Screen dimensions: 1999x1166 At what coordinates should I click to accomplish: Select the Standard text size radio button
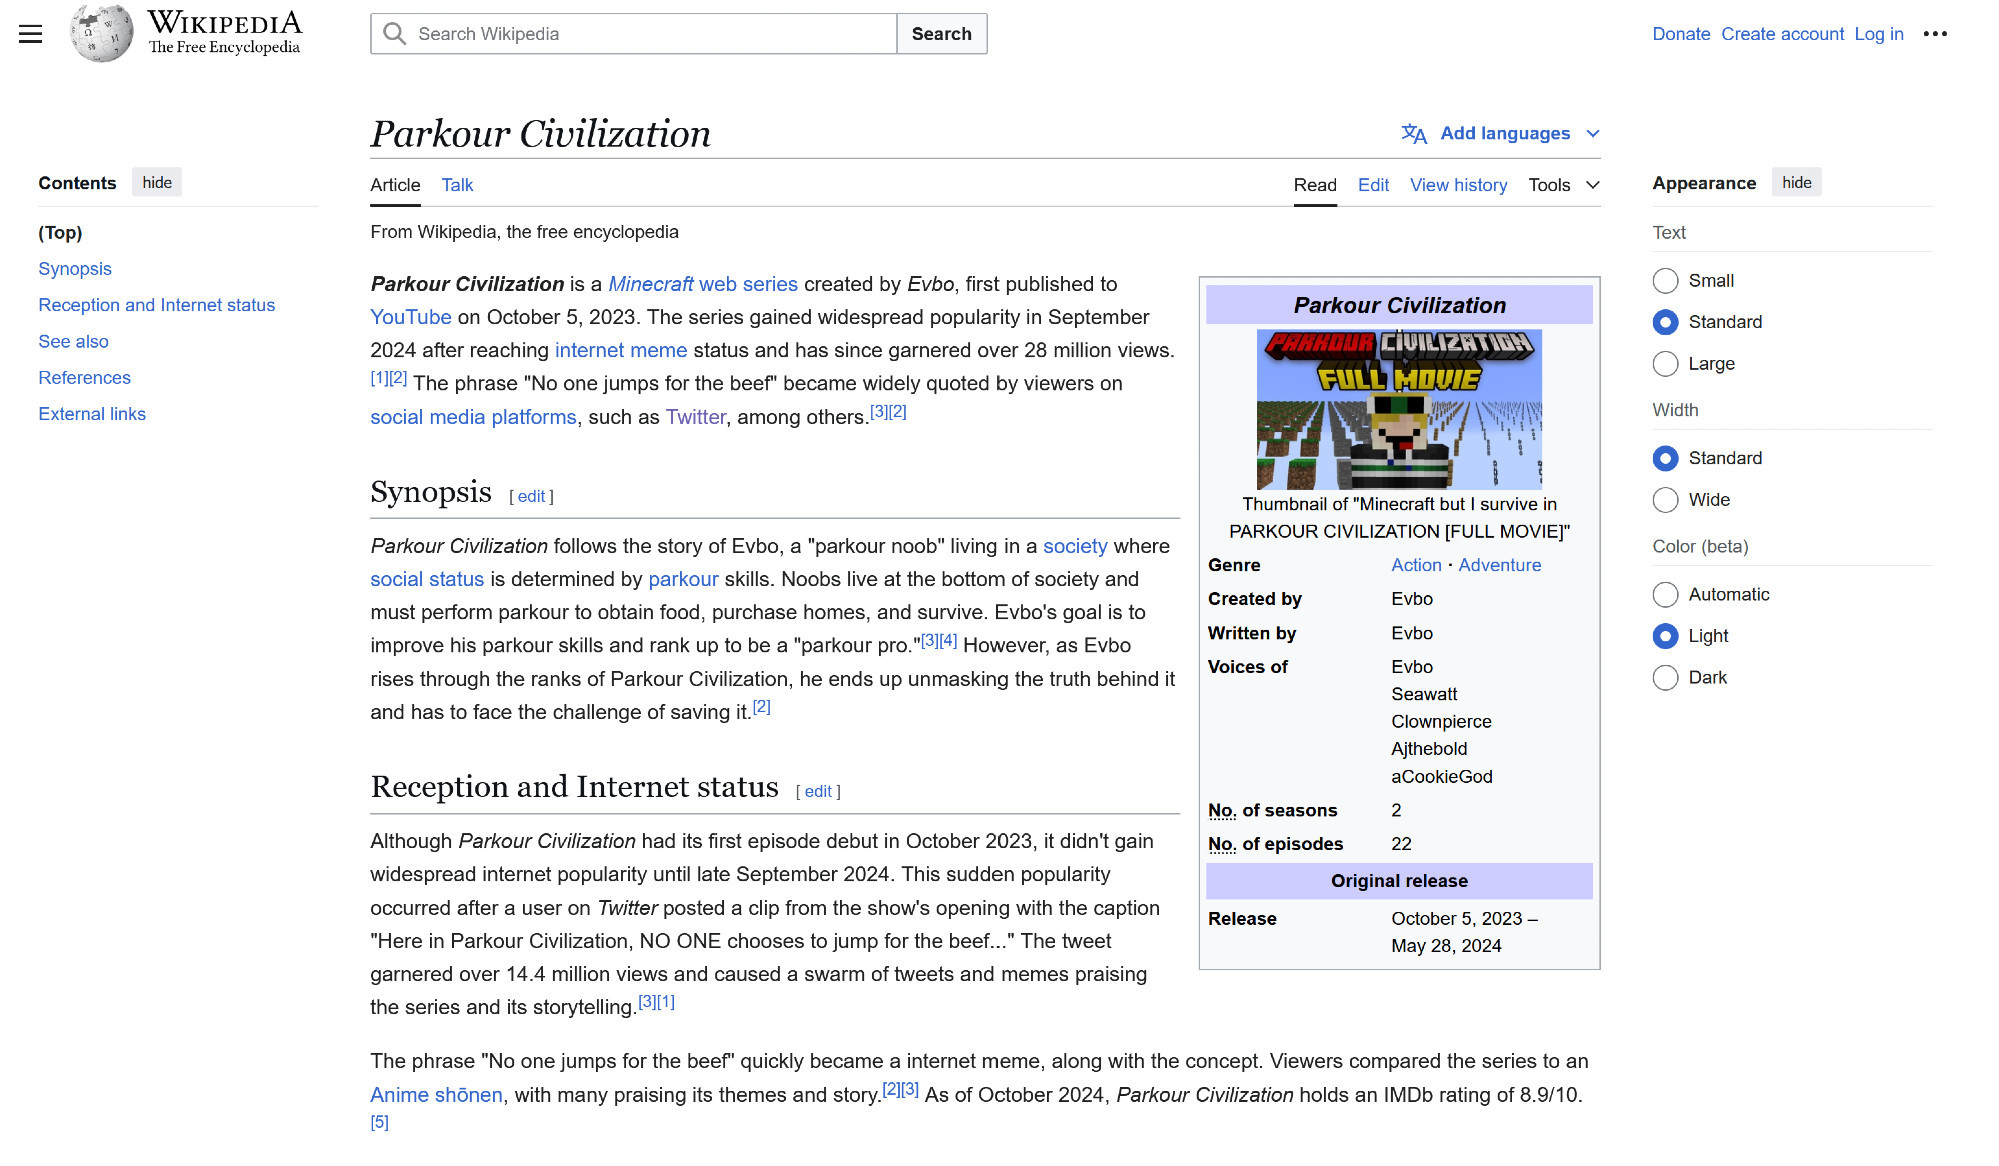tap(1664, 321)
